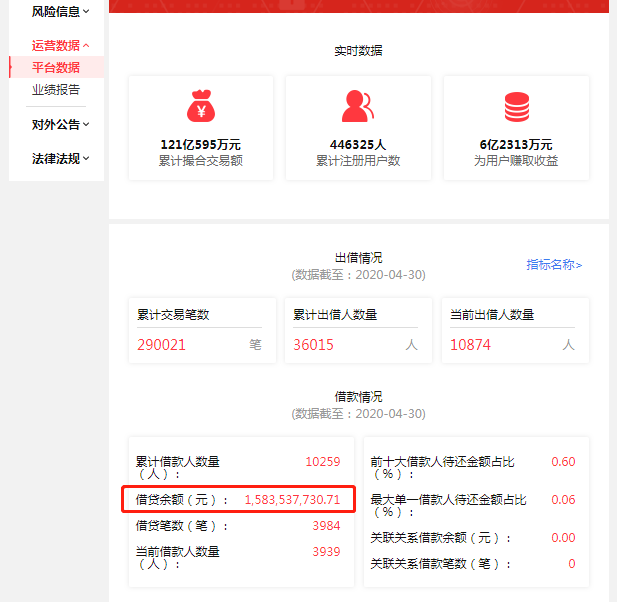This screenshot has width=617, height=602.
Task: Click the users icon above 累计注册用户数
Action: tap(357, 106)
